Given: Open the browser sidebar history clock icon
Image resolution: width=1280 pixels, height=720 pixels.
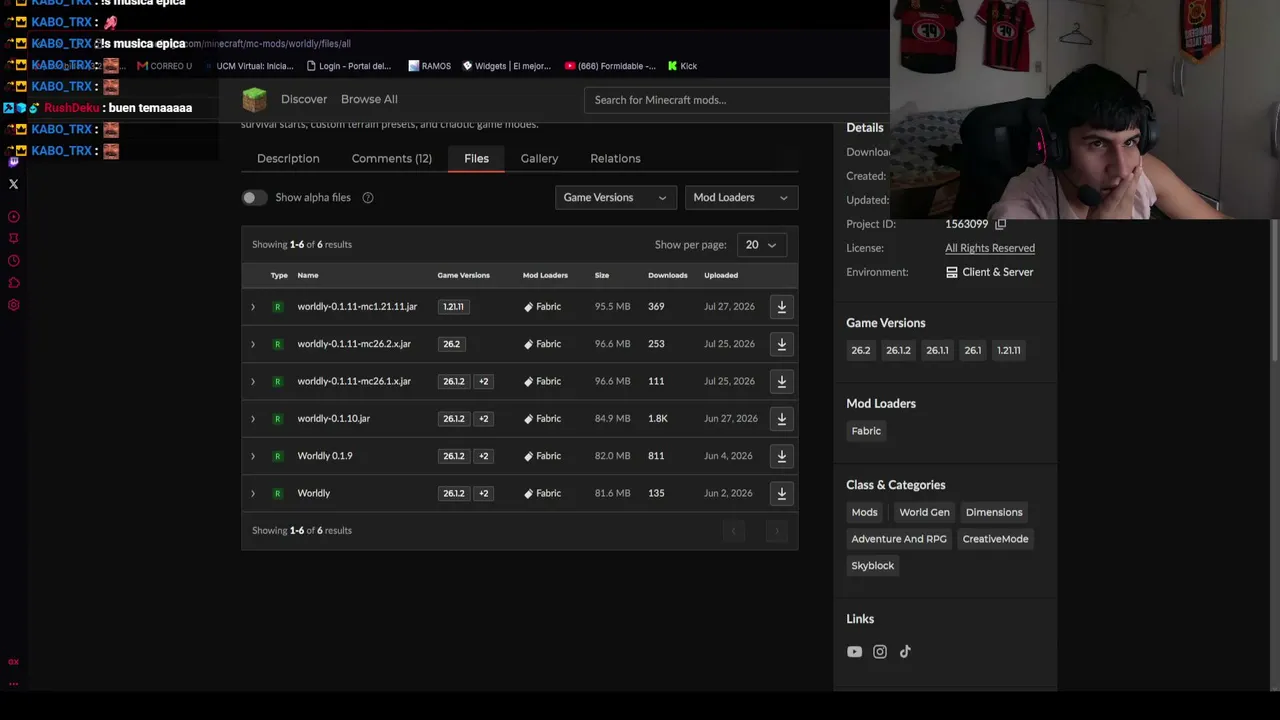Looking at the screenshot, I should 14,261.
